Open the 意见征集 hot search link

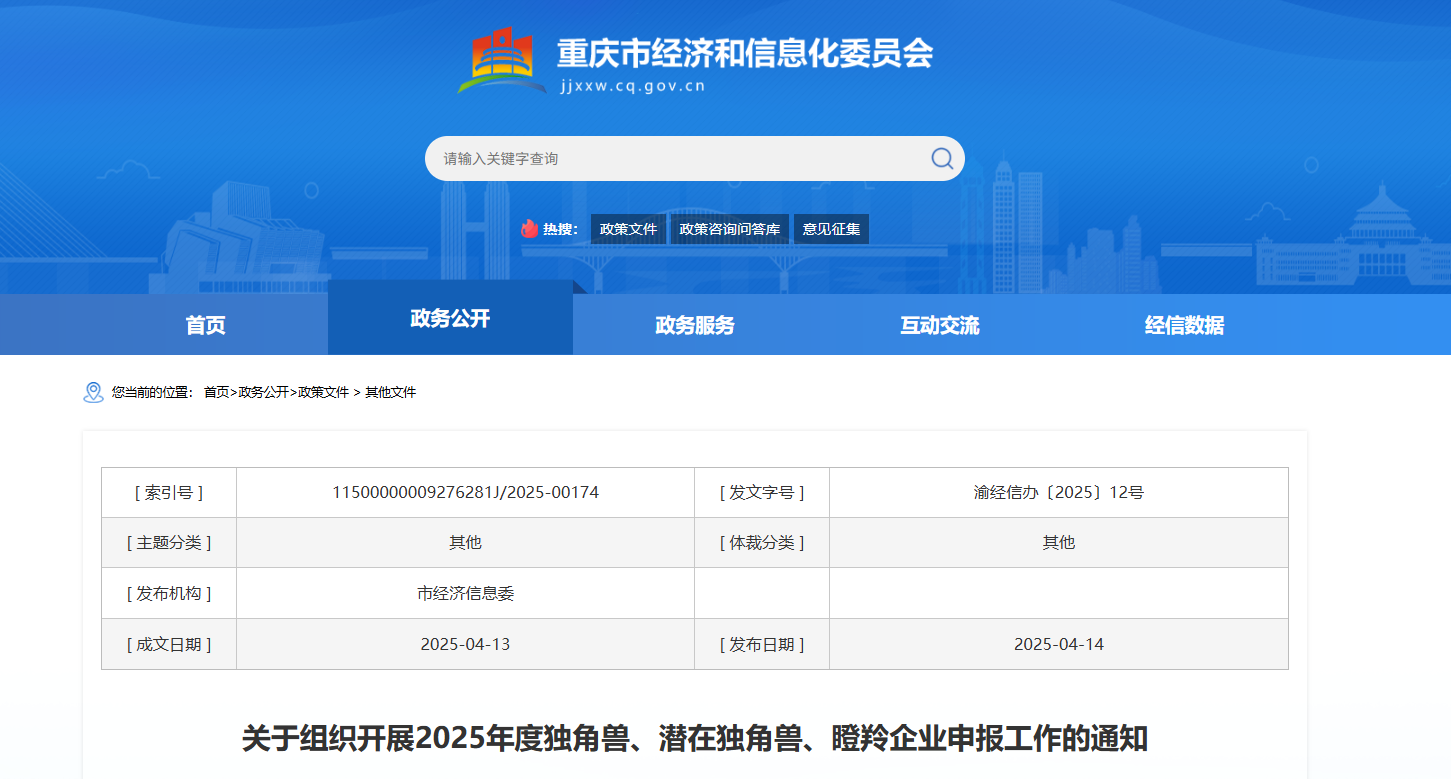(831, 229)
